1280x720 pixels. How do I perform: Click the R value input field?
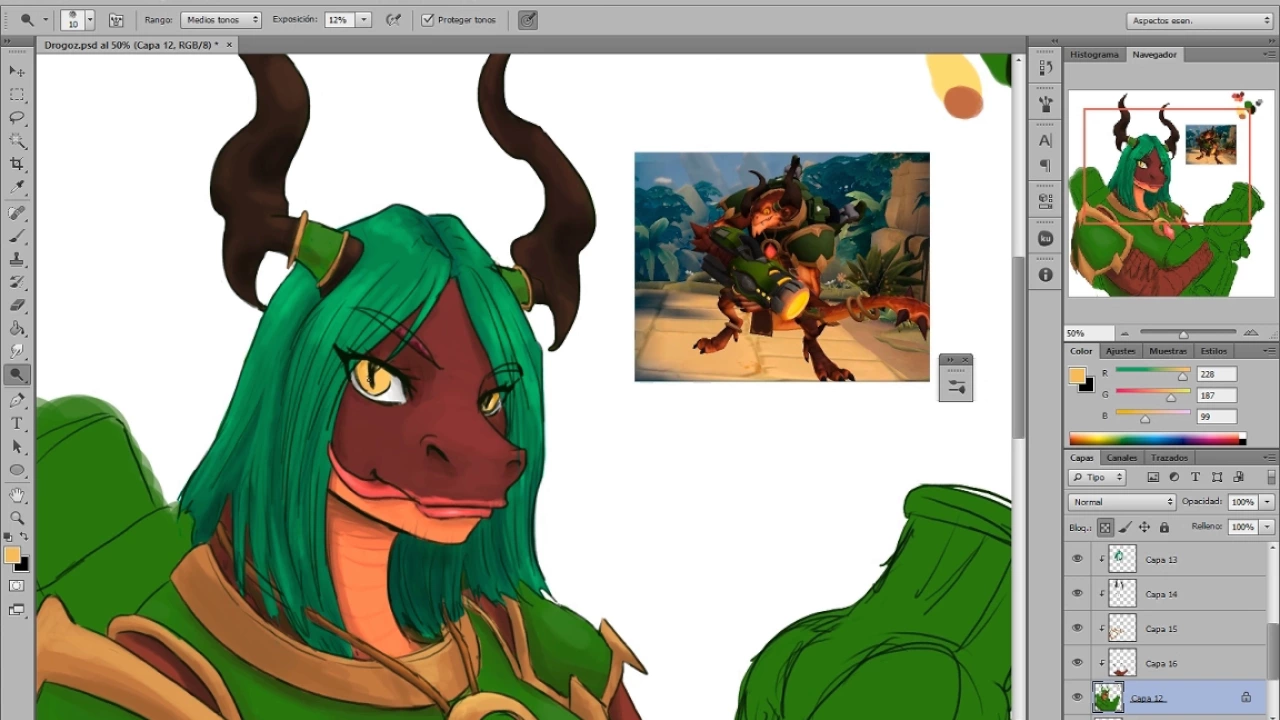click(1216, 374)
